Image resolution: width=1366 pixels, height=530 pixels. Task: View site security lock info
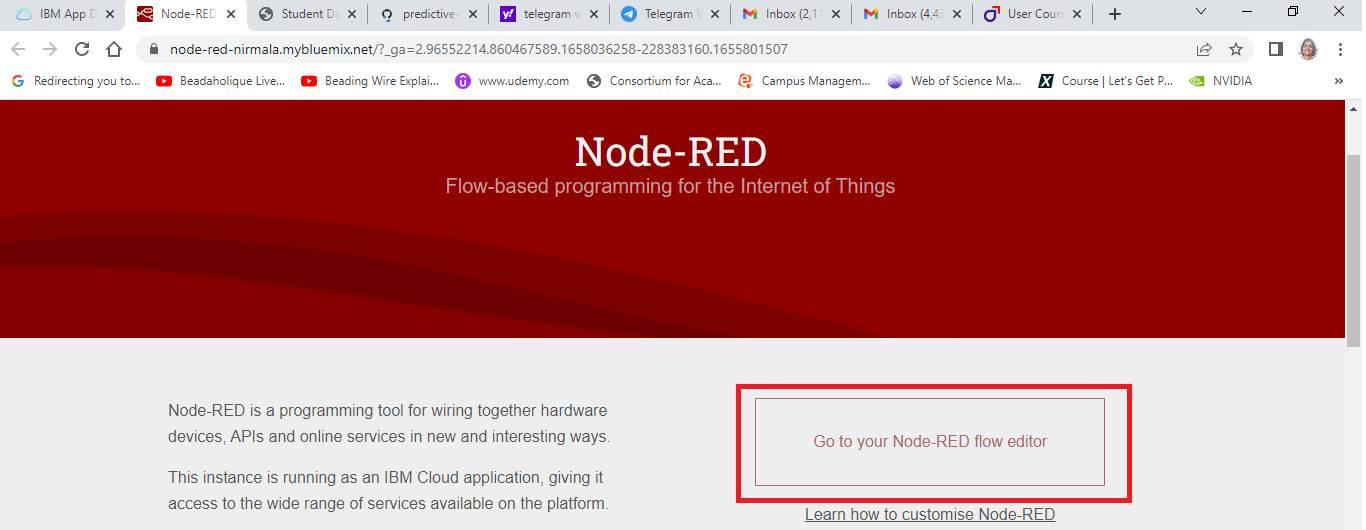coord(153,49)
